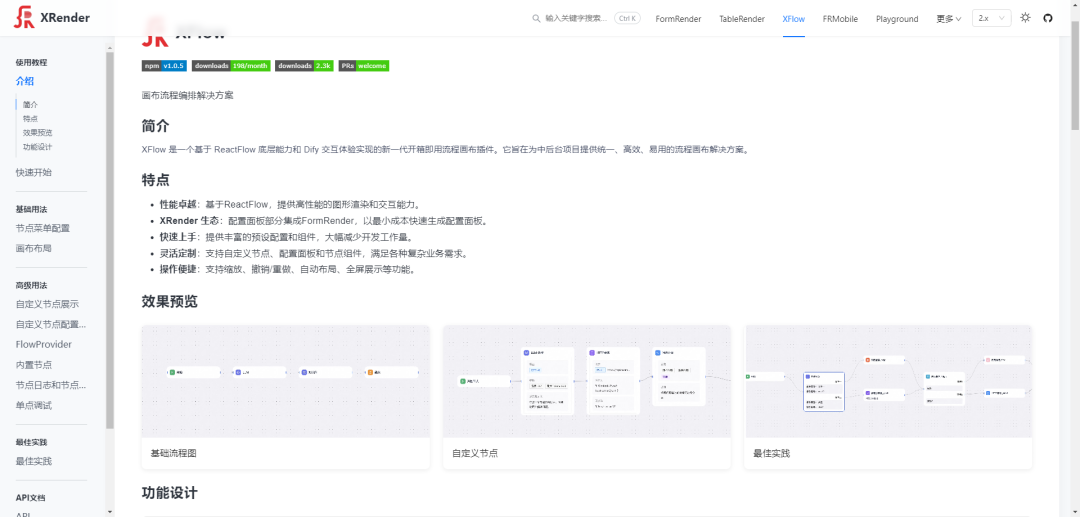Screen dimensions: 1080x517
Task: Click the npm v1.0.5 badge
Action: pyautogui.click(x=164, y=66)
